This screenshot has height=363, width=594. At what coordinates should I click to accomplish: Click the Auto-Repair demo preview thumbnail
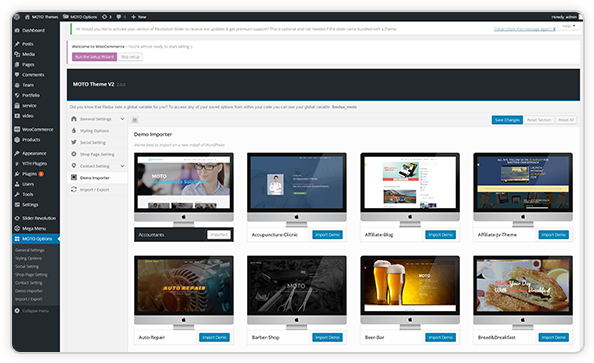click(x=184, y=292)
